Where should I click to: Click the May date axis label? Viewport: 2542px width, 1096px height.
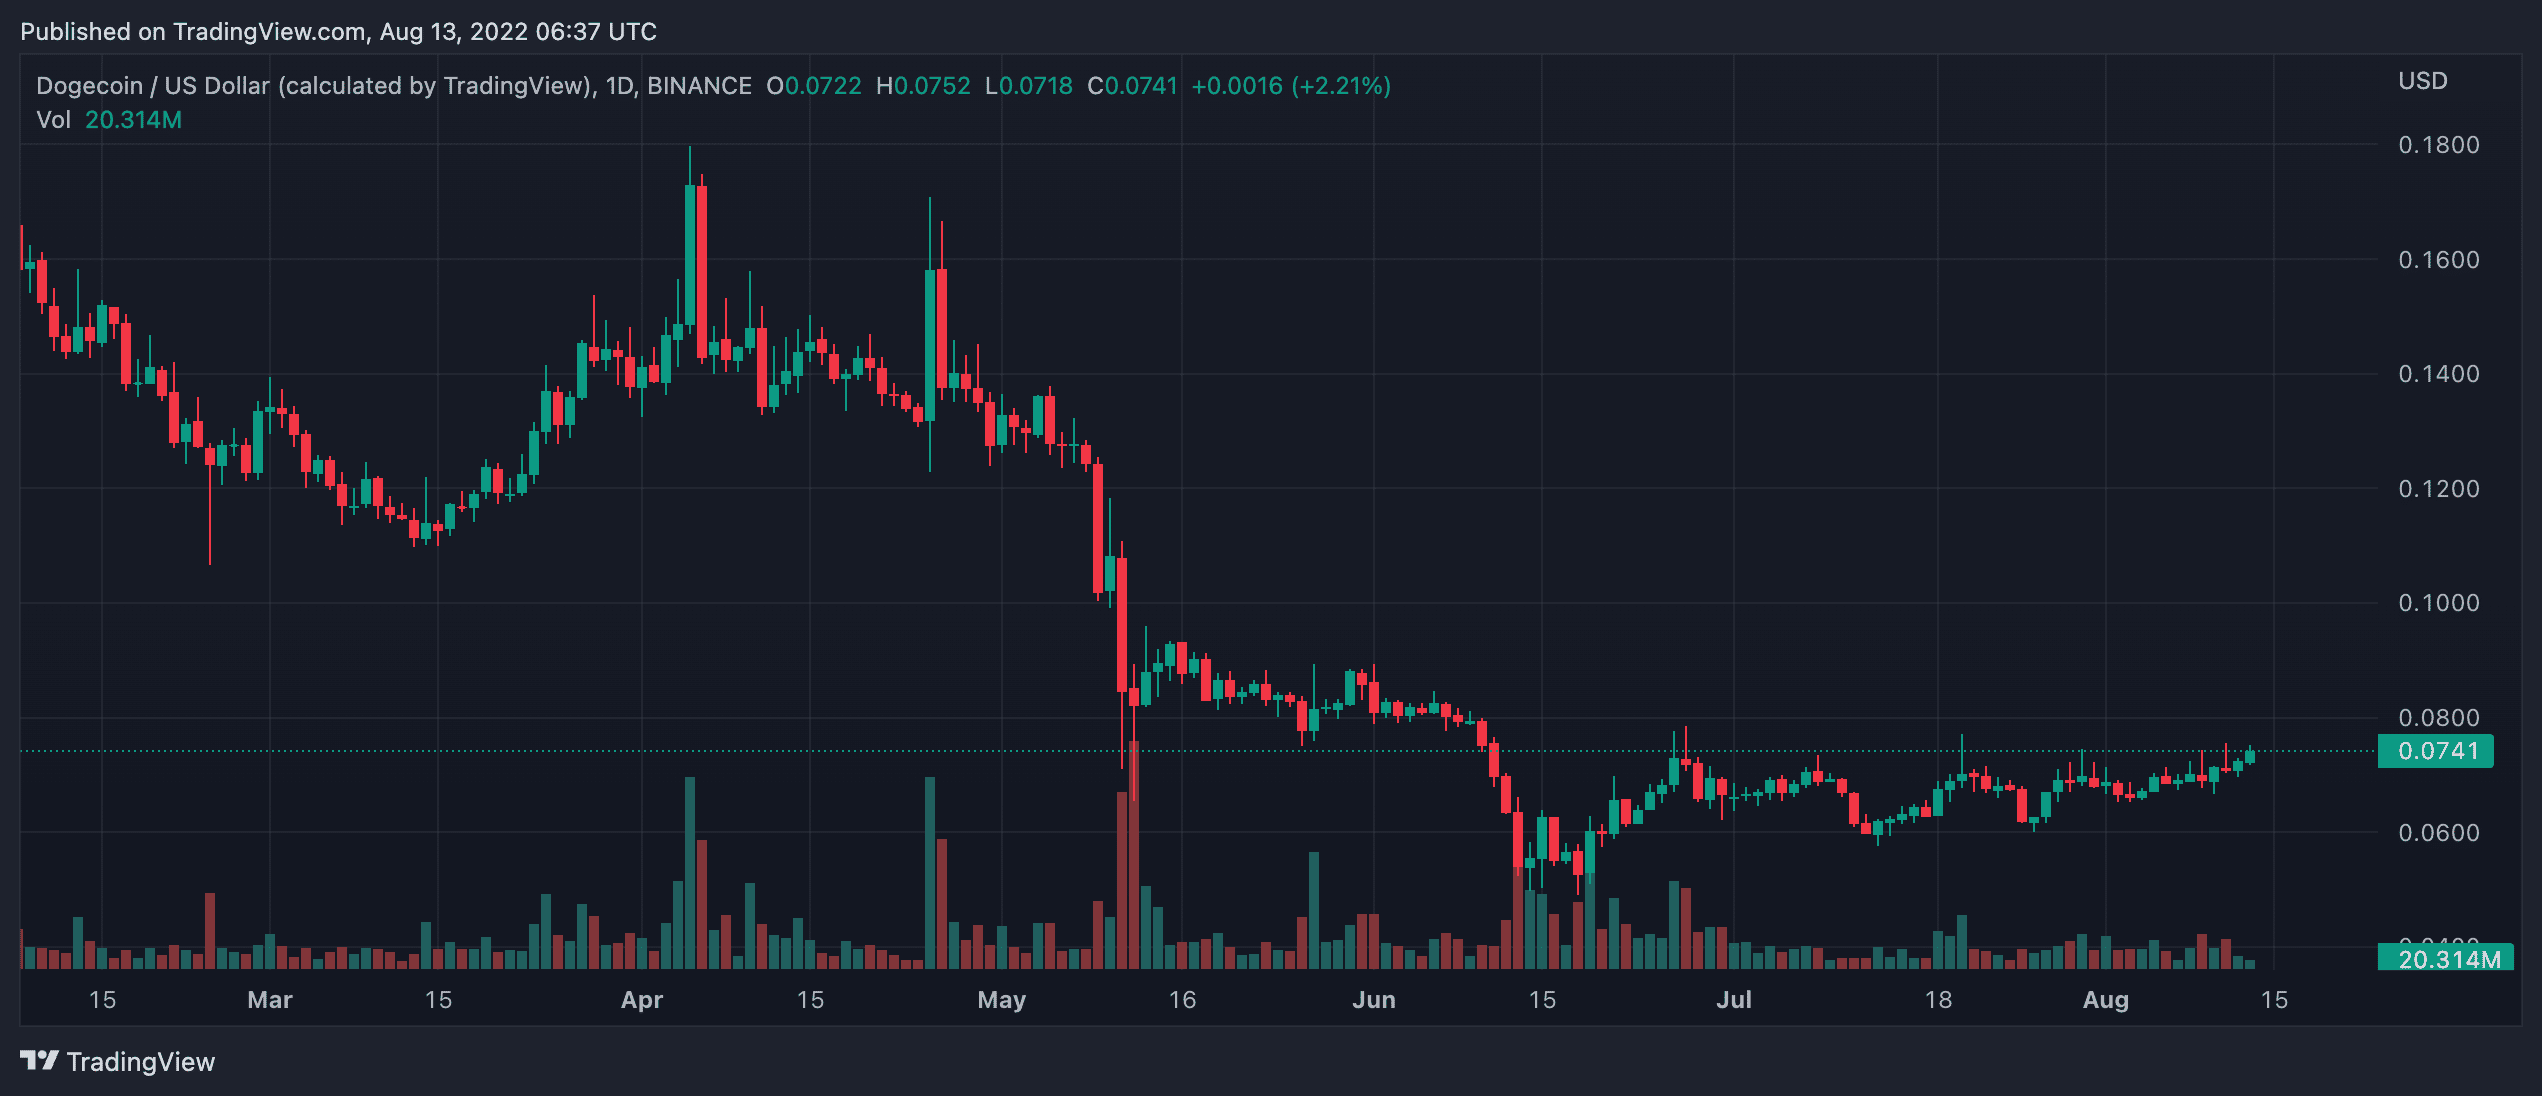[x=1002, y=1000]
